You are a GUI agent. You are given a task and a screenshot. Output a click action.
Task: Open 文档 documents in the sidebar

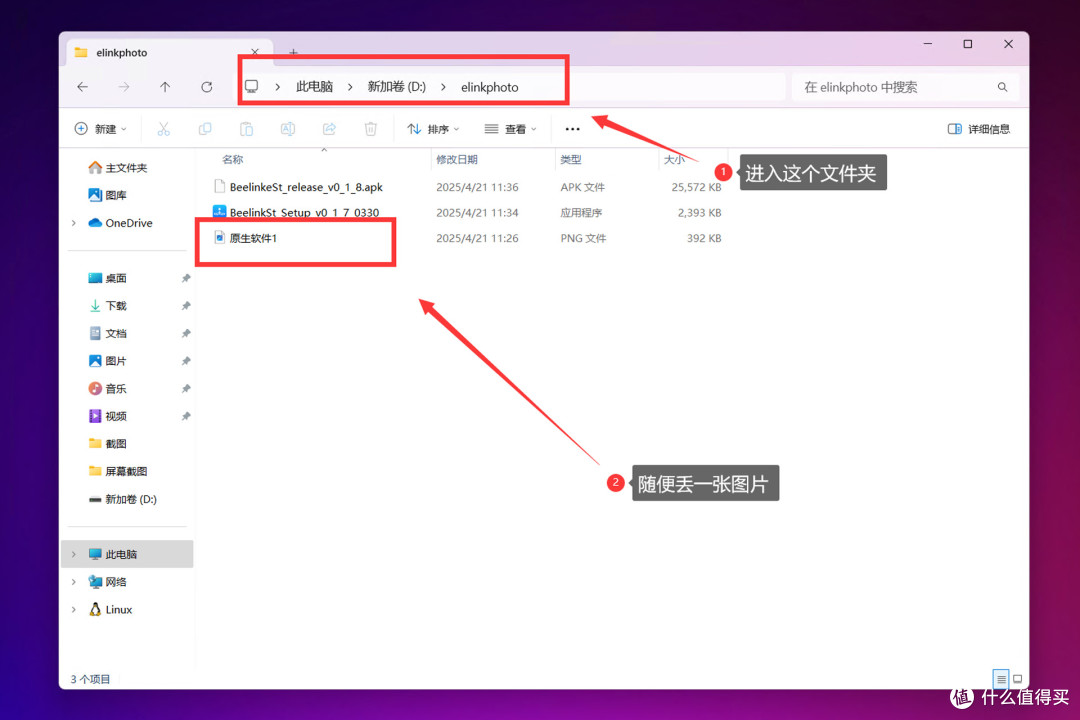pos(116,333)
